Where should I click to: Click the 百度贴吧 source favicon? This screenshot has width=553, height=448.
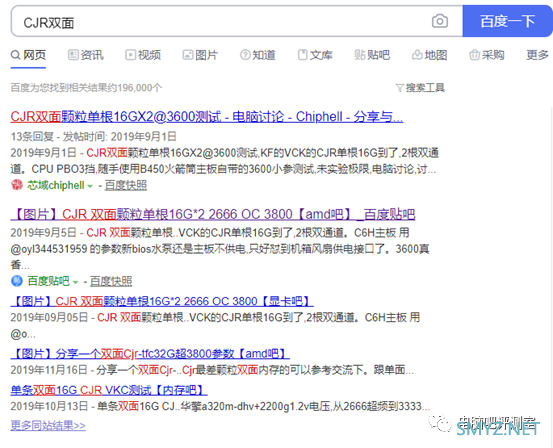(x=17, y=281)
